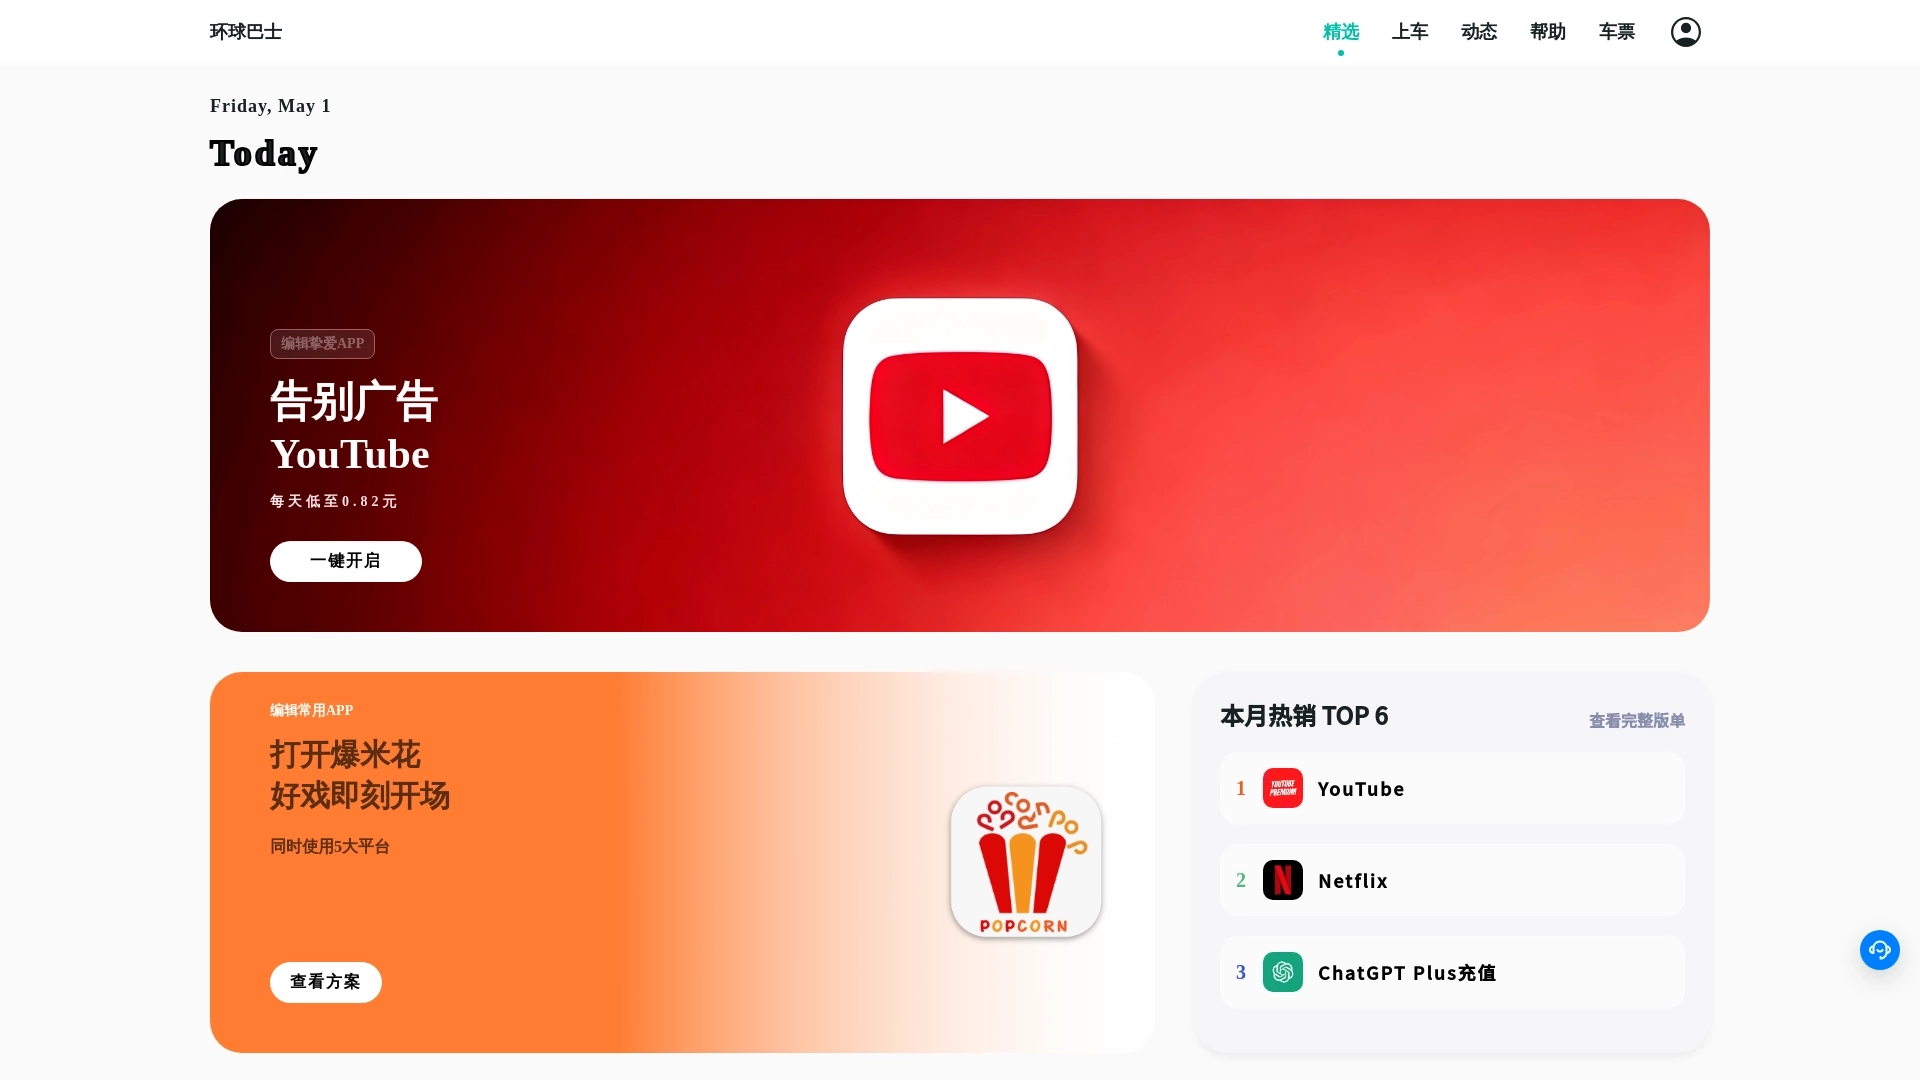Open the user account profile icon

(1685, 32)
